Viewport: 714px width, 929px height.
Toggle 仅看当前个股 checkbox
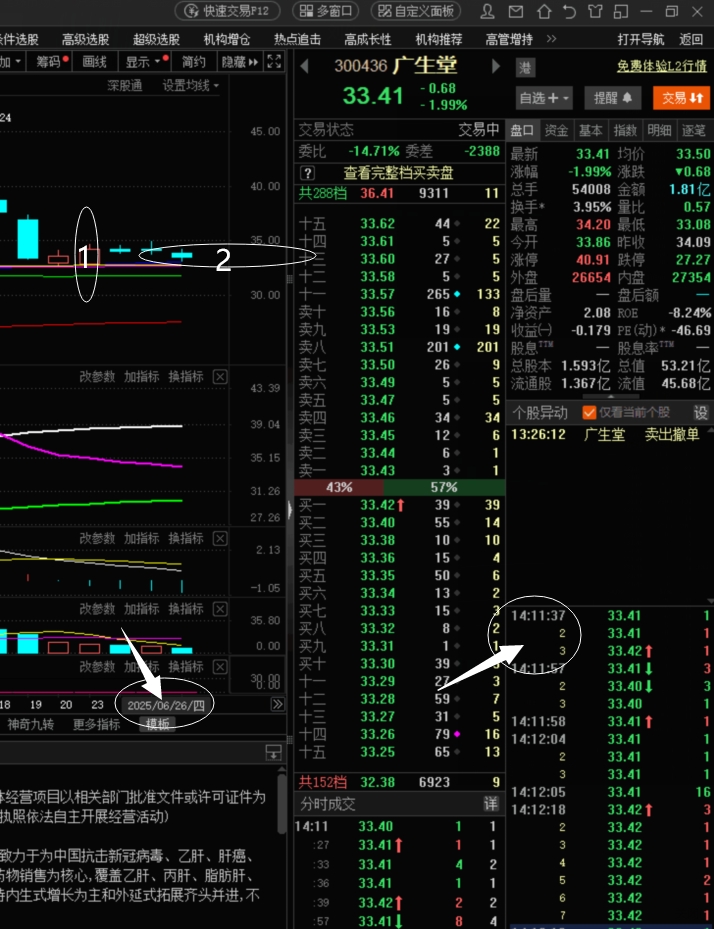[589, 412]
